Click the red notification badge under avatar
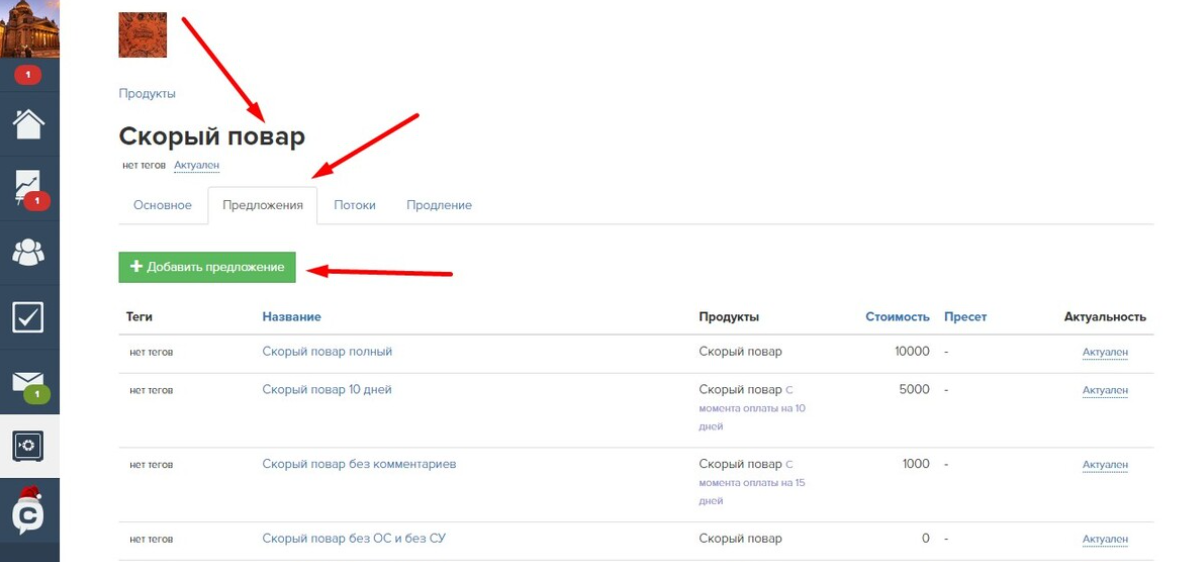This screenshot has height=562, width=1198. 28,75
